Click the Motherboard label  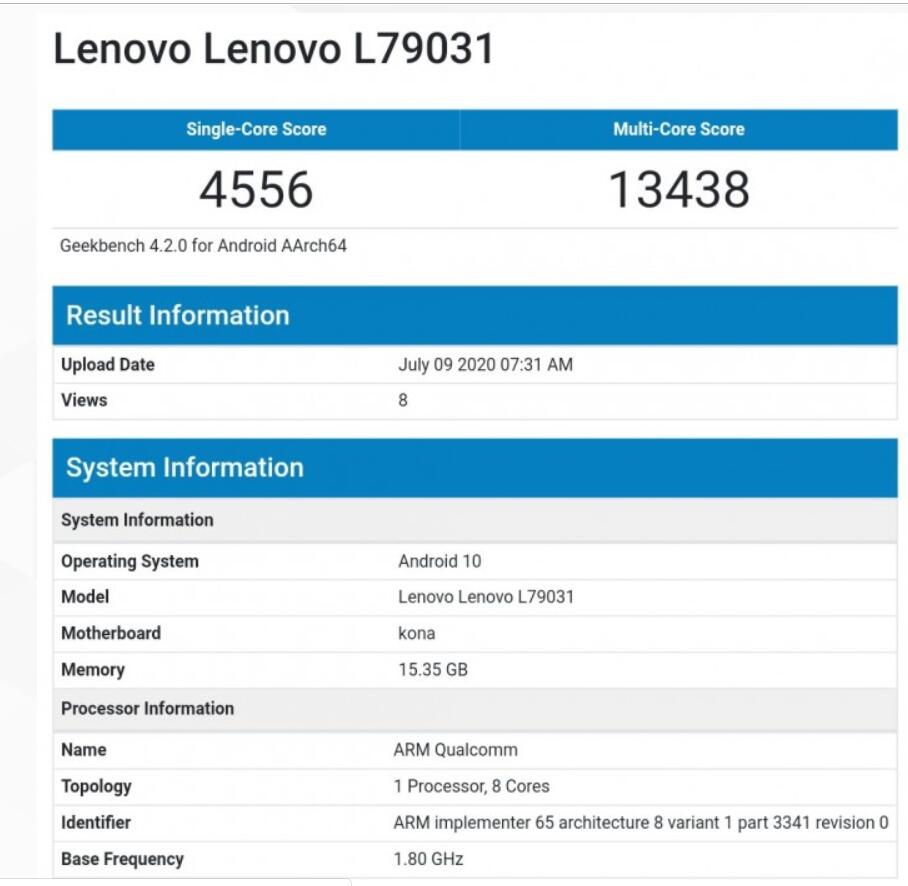pos(111,633)
